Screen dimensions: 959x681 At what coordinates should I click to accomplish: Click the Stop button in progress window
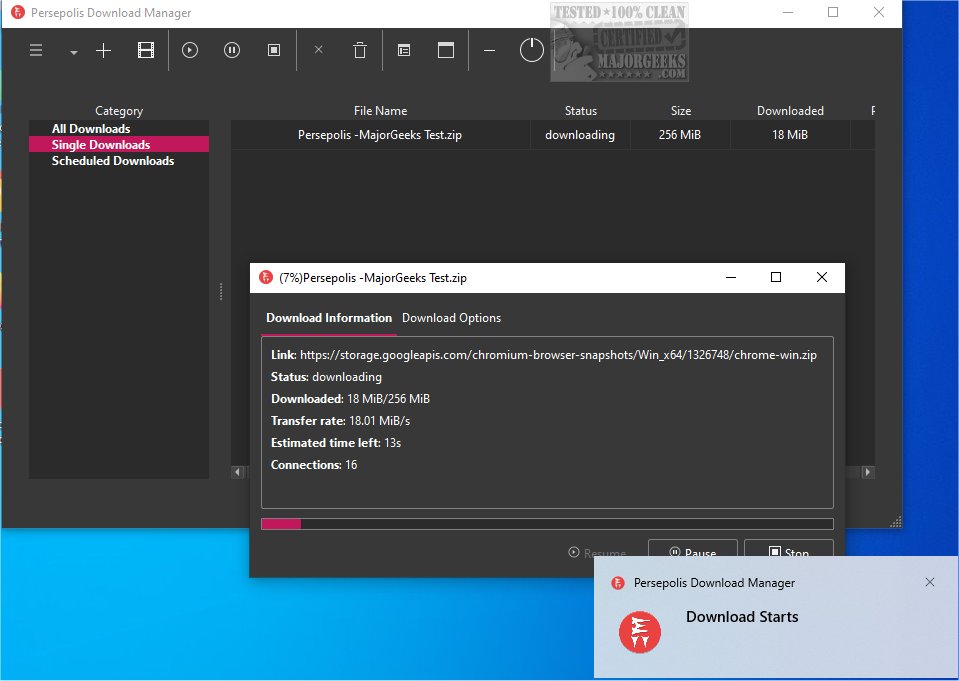tap(788, 549)
